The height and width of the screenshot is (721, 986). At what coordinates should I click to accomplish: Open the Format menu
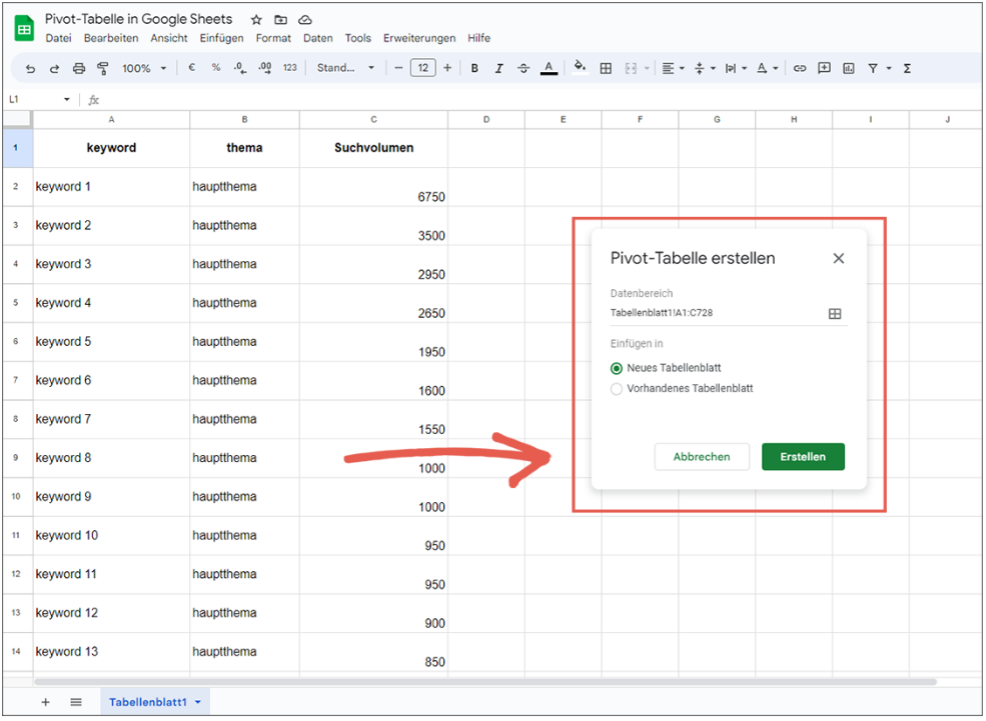coord(273,38)
